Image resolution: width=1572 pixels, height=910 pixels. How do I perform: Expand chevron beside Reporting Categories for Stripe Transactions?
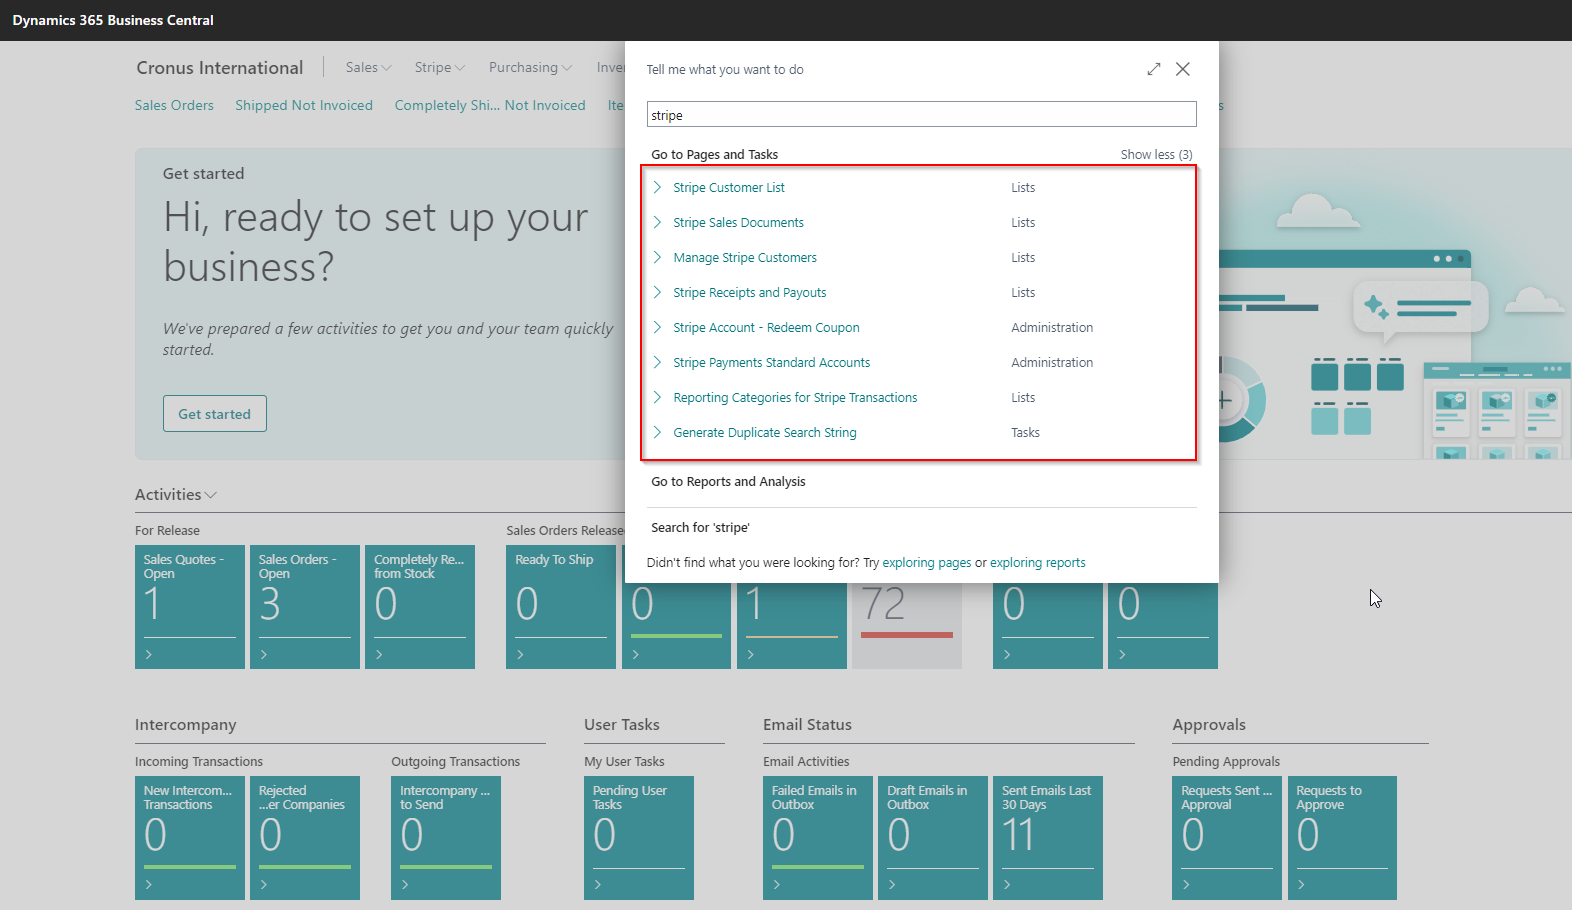click(x=657, y=397)
